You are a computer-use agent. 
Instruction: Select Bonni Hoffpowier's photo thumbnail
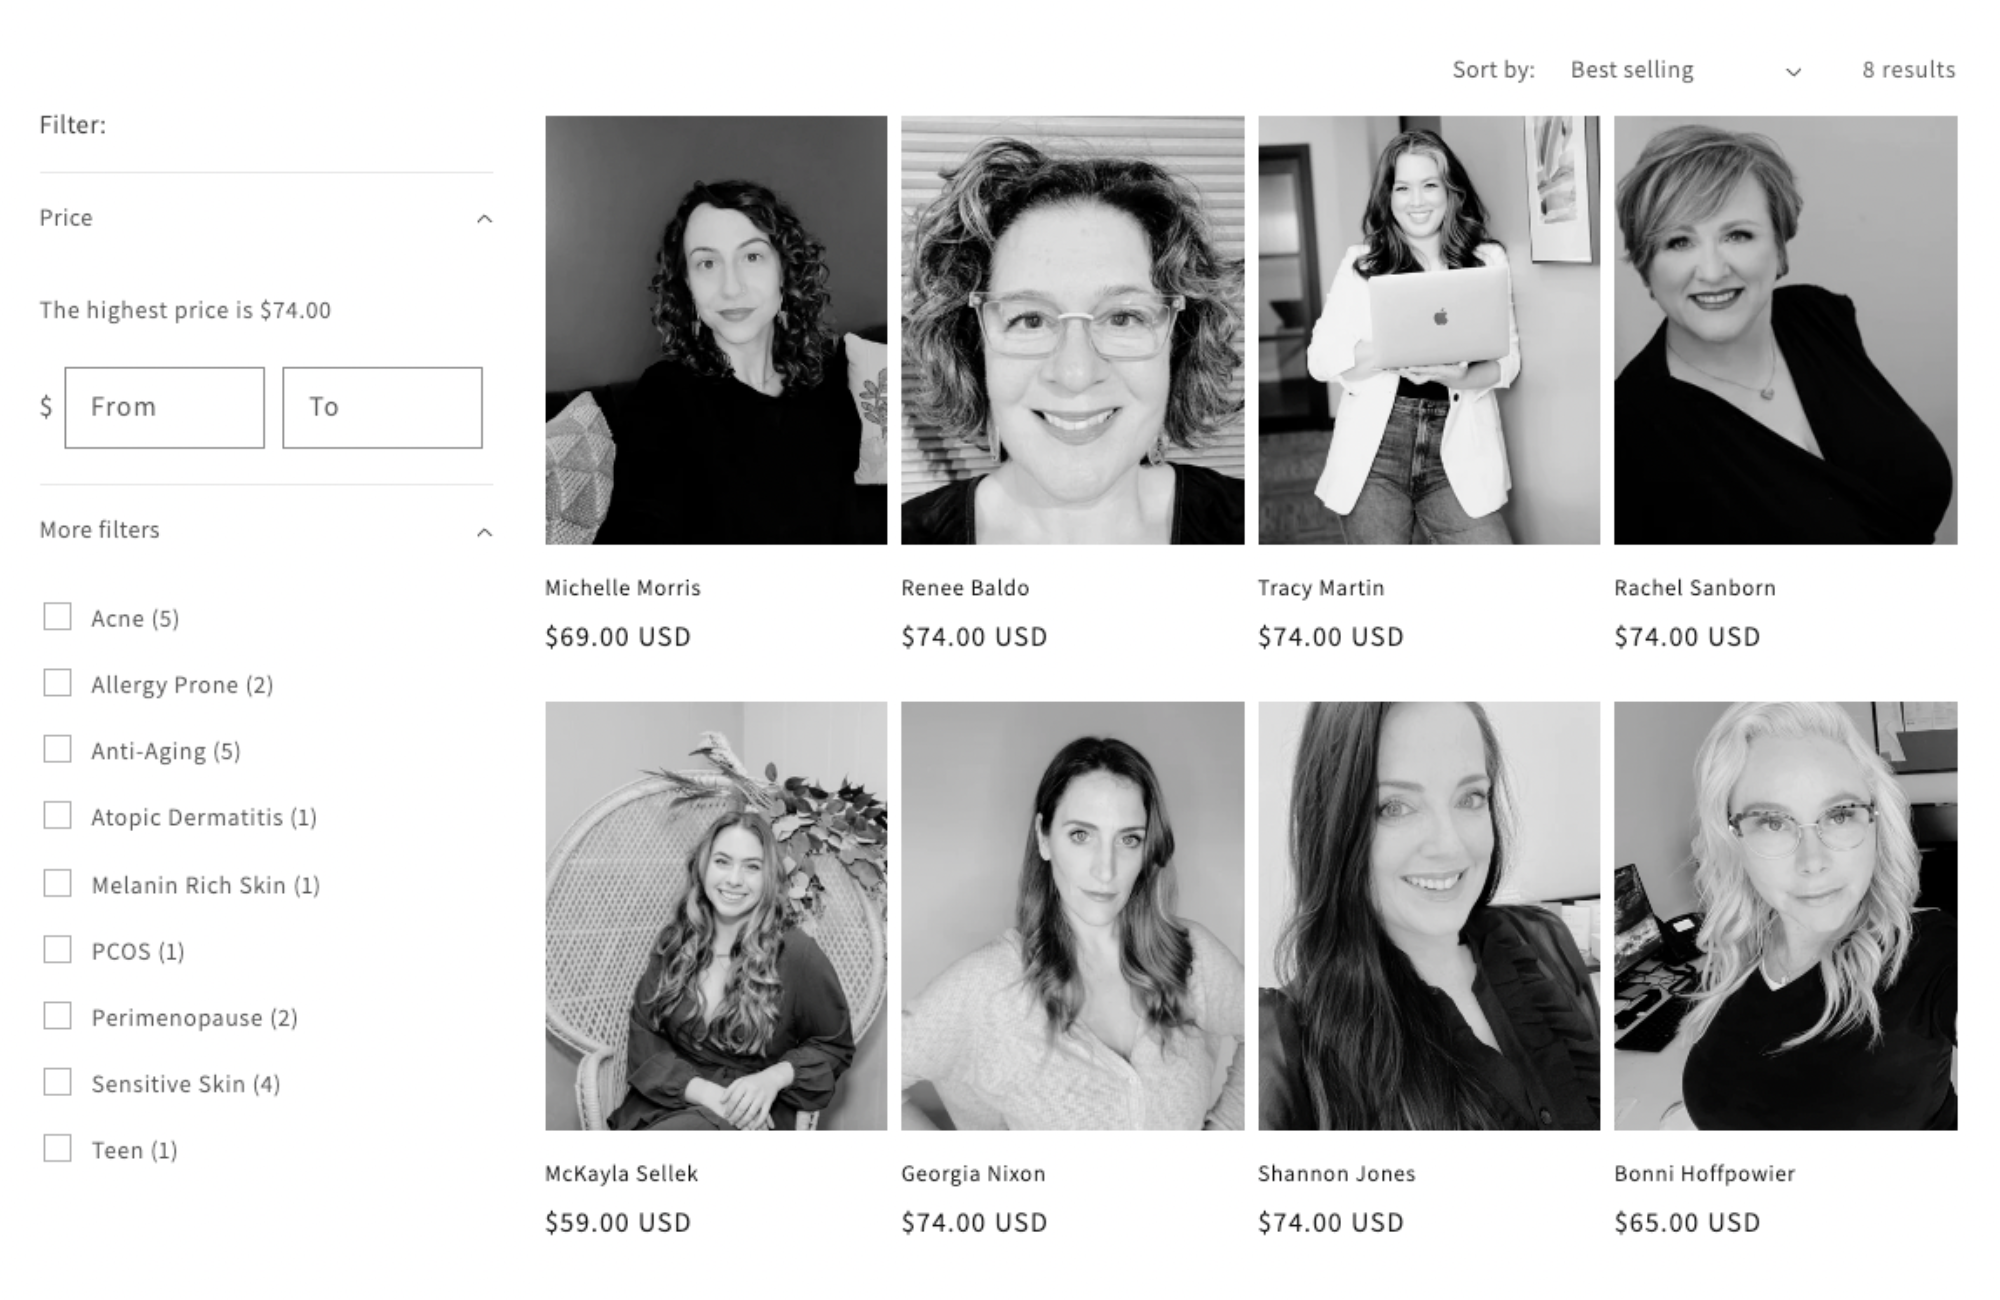click(1786, 916)
